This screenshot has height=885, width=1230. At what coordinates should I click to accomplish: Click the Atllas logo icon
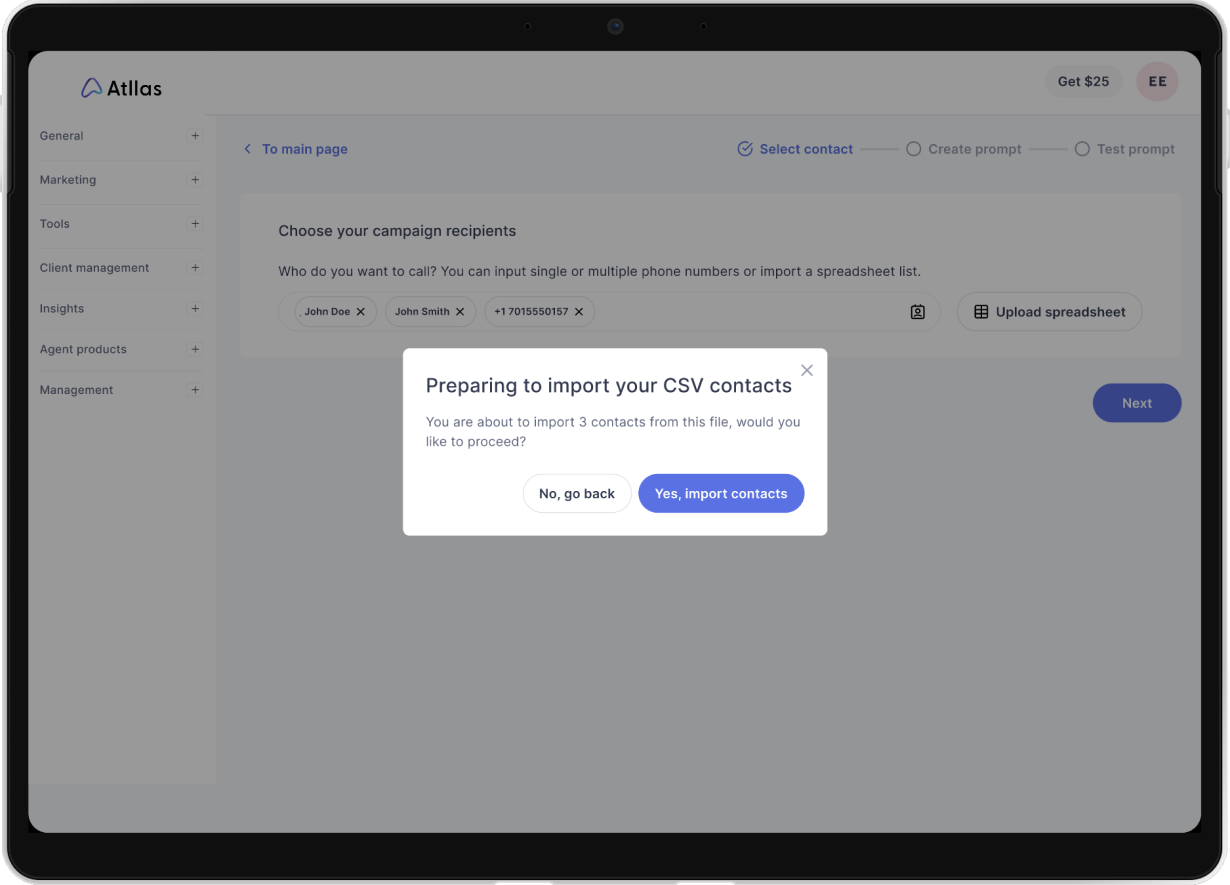(91, 88)
